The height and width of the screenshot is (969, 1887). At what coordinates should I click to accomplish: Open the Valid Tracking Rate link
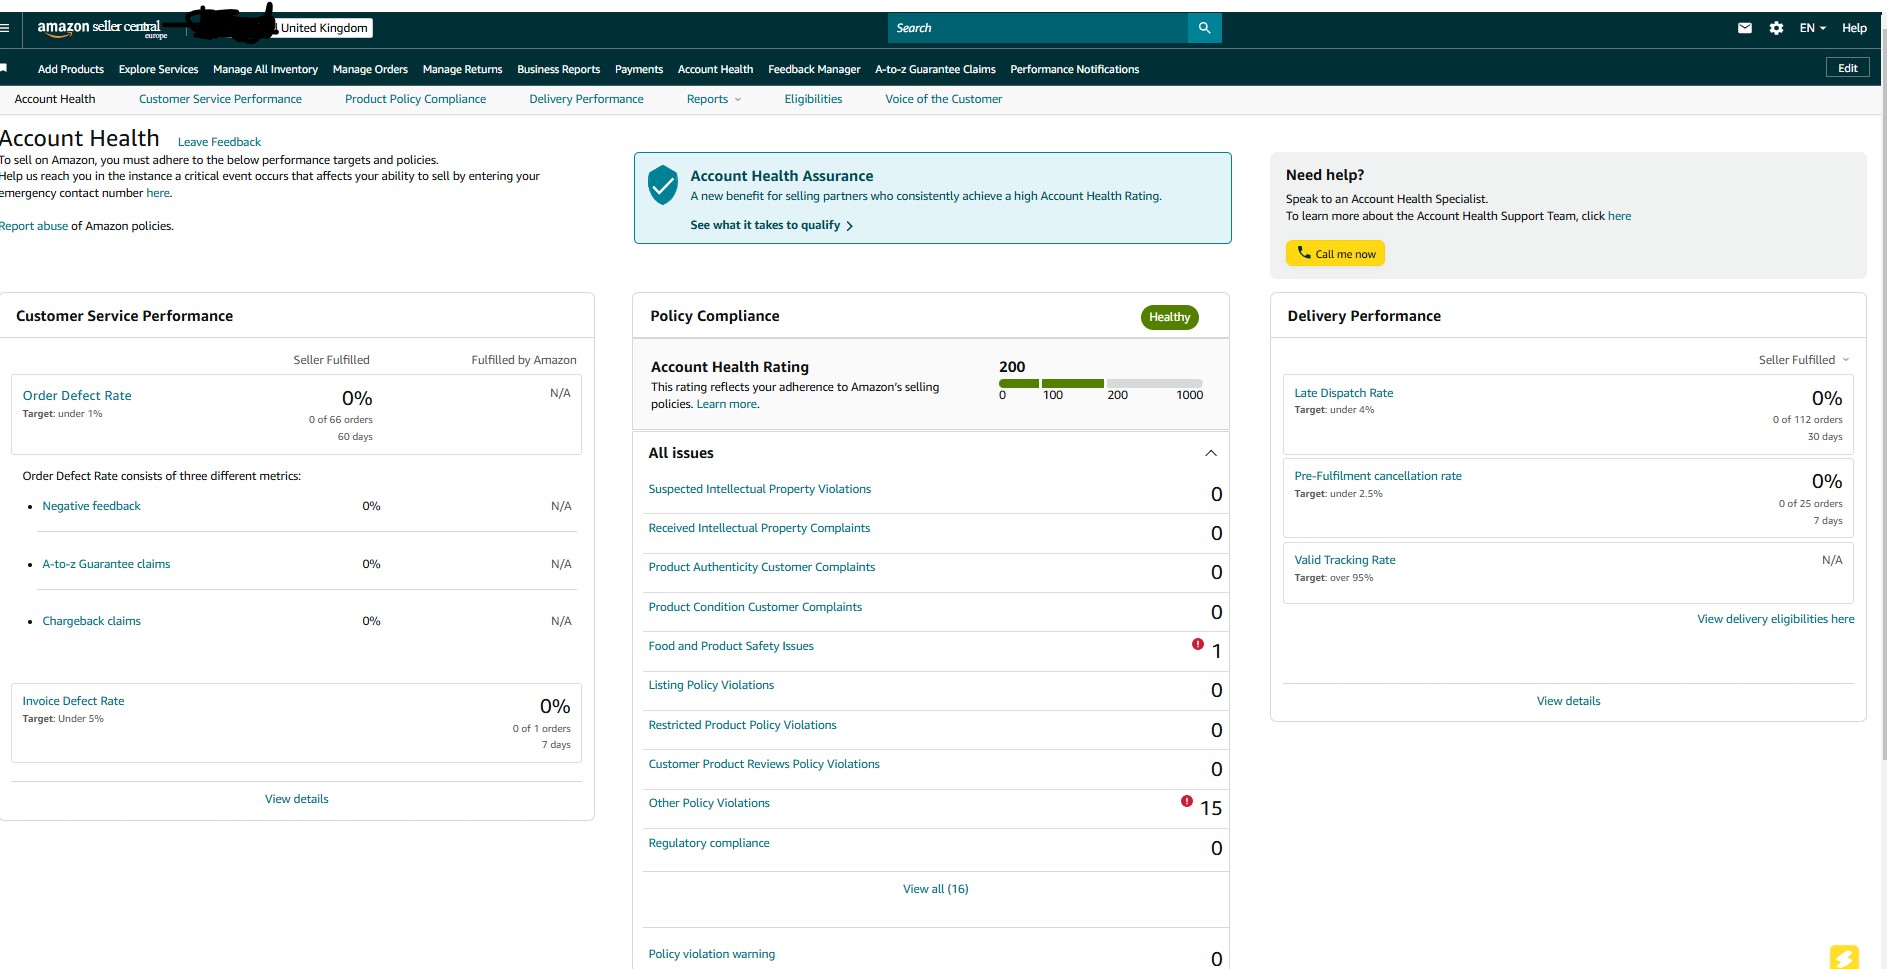(x=1344, y=560)
